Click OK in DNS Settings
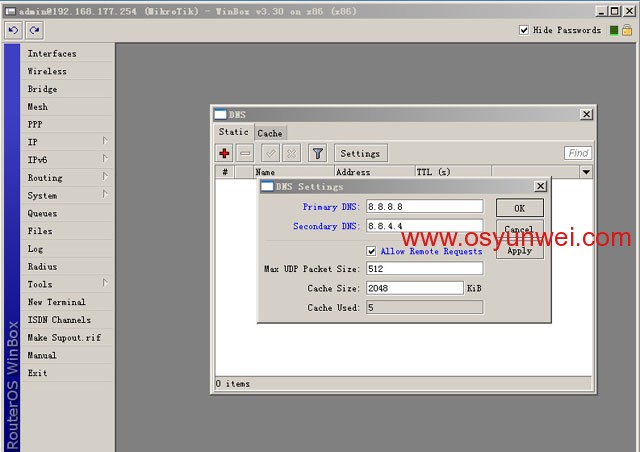640x452 pixels. (x=520, y=208)
